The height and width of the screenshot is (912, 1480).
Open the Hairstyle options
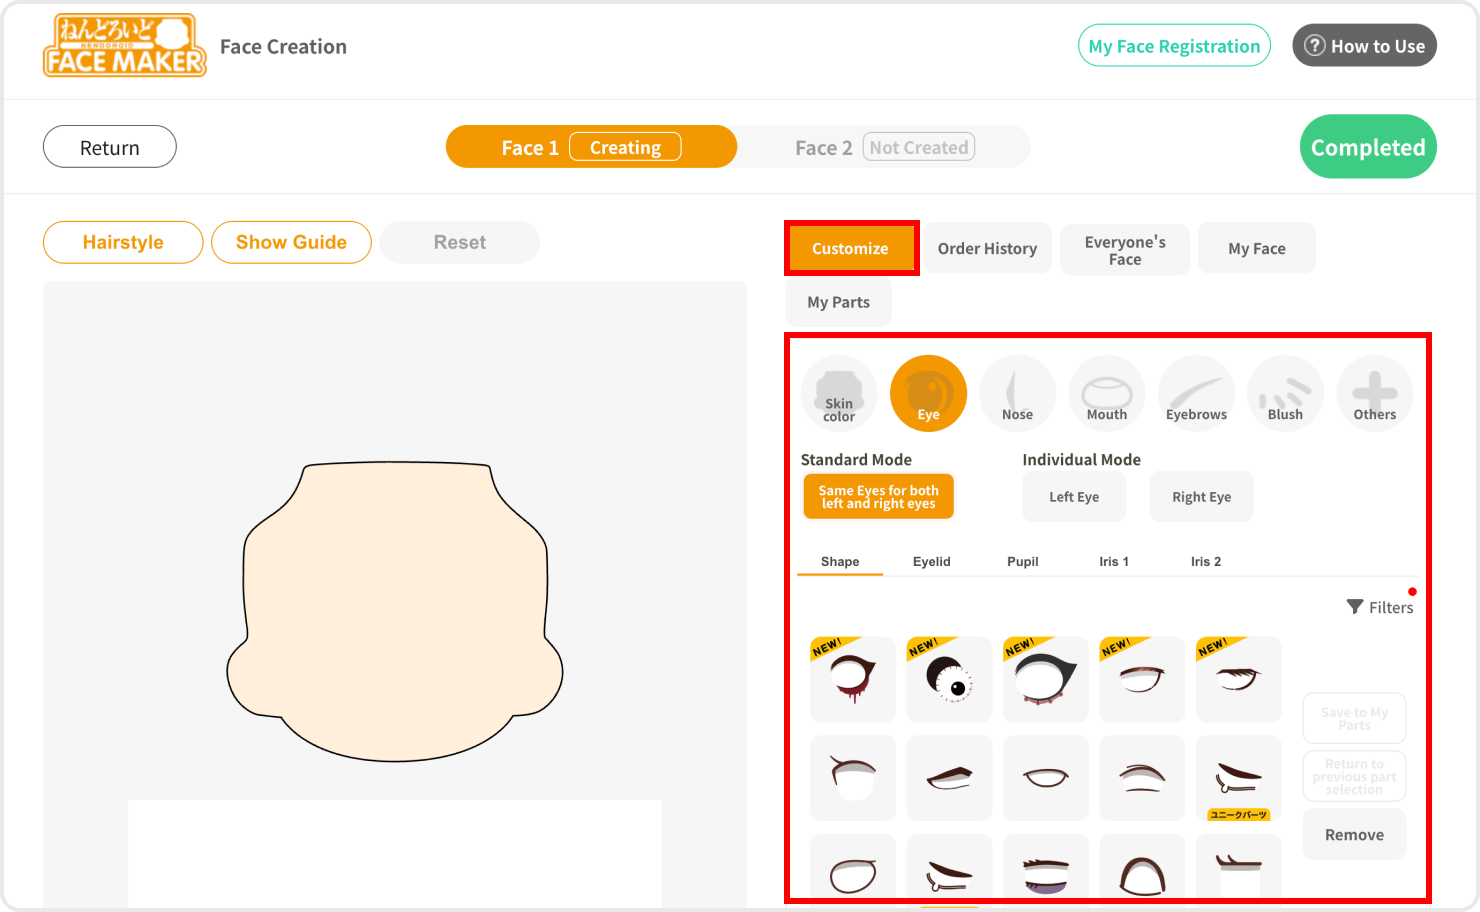click(x=123, y=243)
